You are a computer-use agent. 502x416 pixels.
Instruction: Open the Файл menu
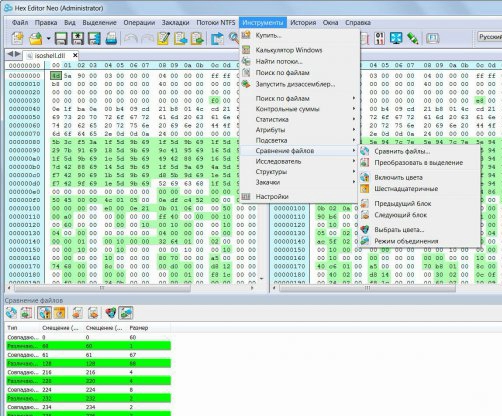(x=20, y=23)
